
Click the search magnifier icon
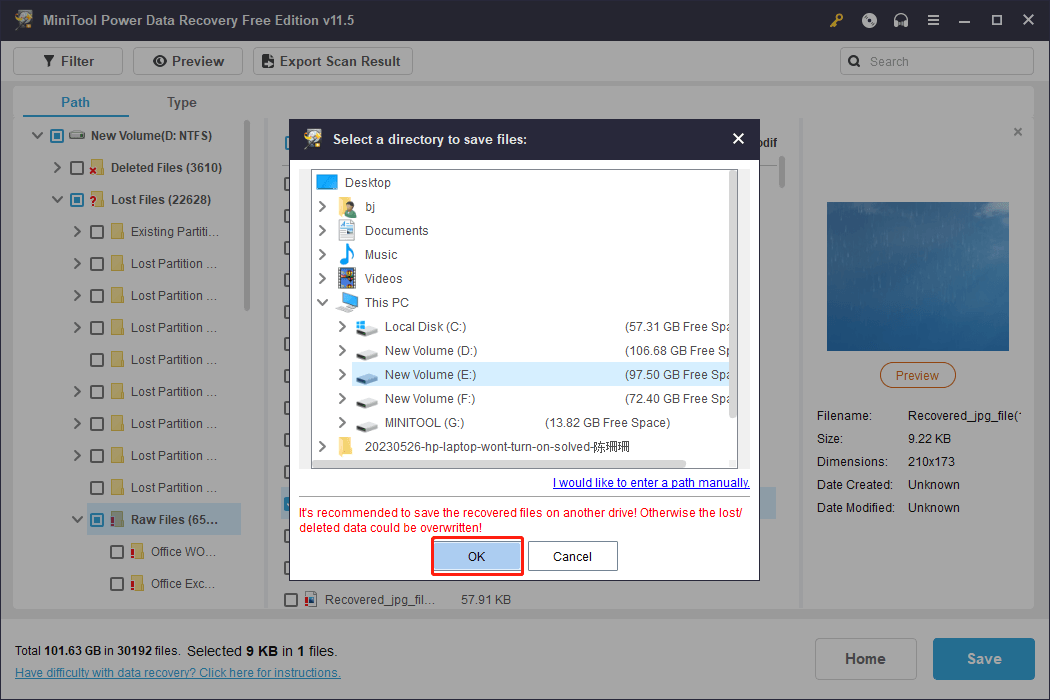[854, 61]
